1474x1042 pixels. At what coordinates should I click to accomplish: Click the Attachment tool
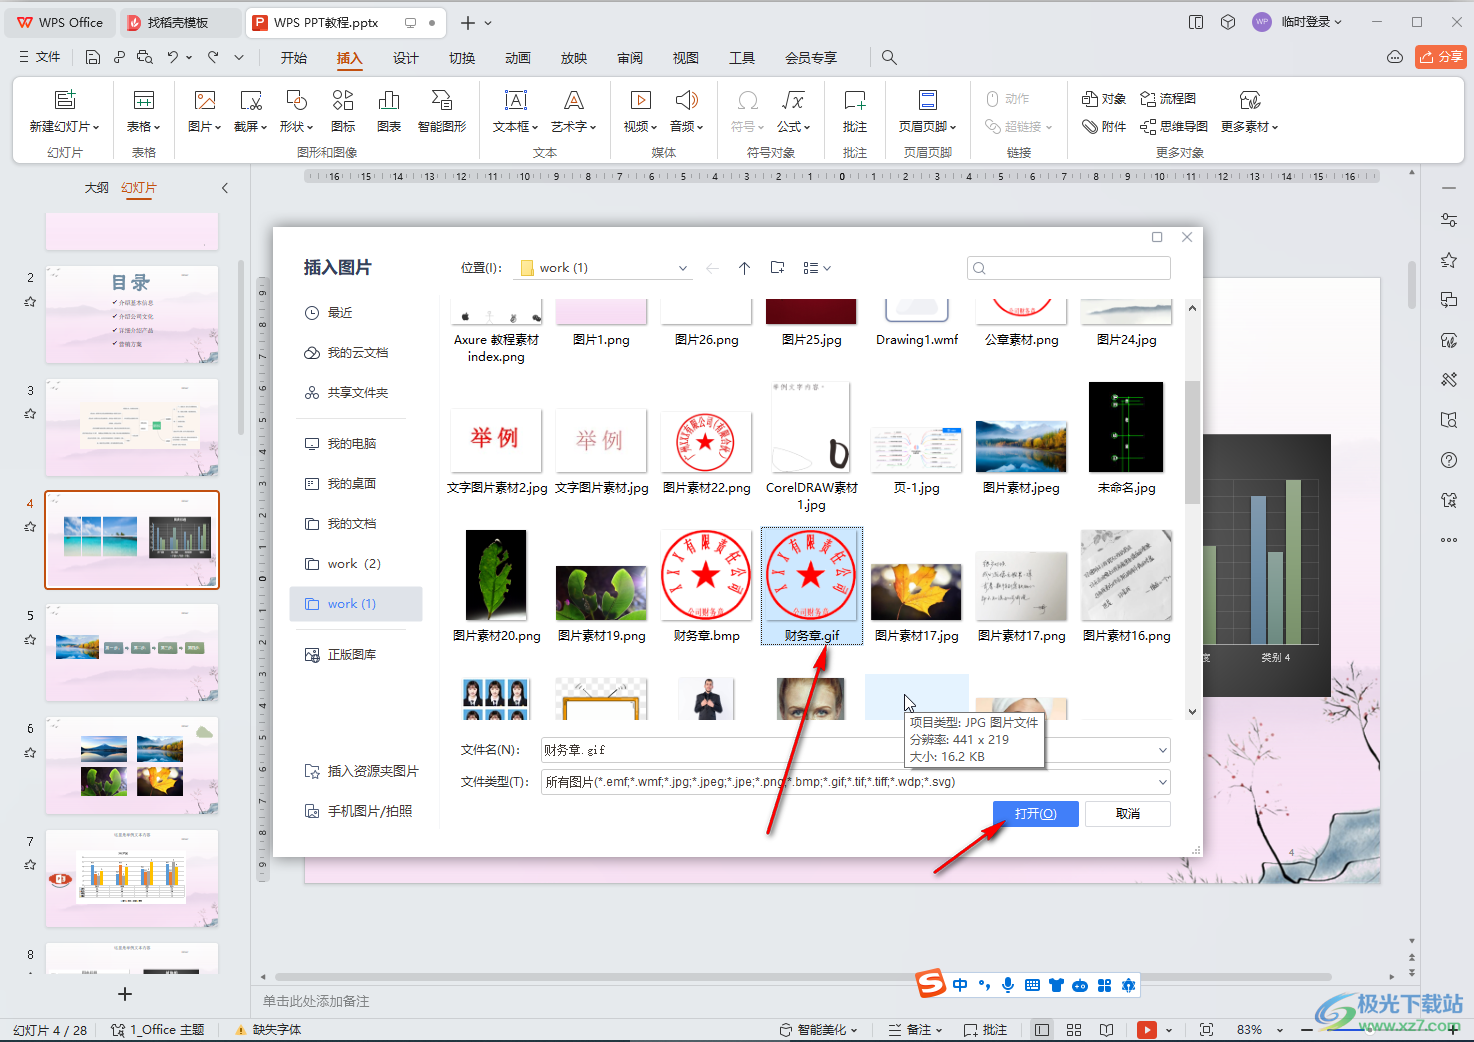[1104, 127]
